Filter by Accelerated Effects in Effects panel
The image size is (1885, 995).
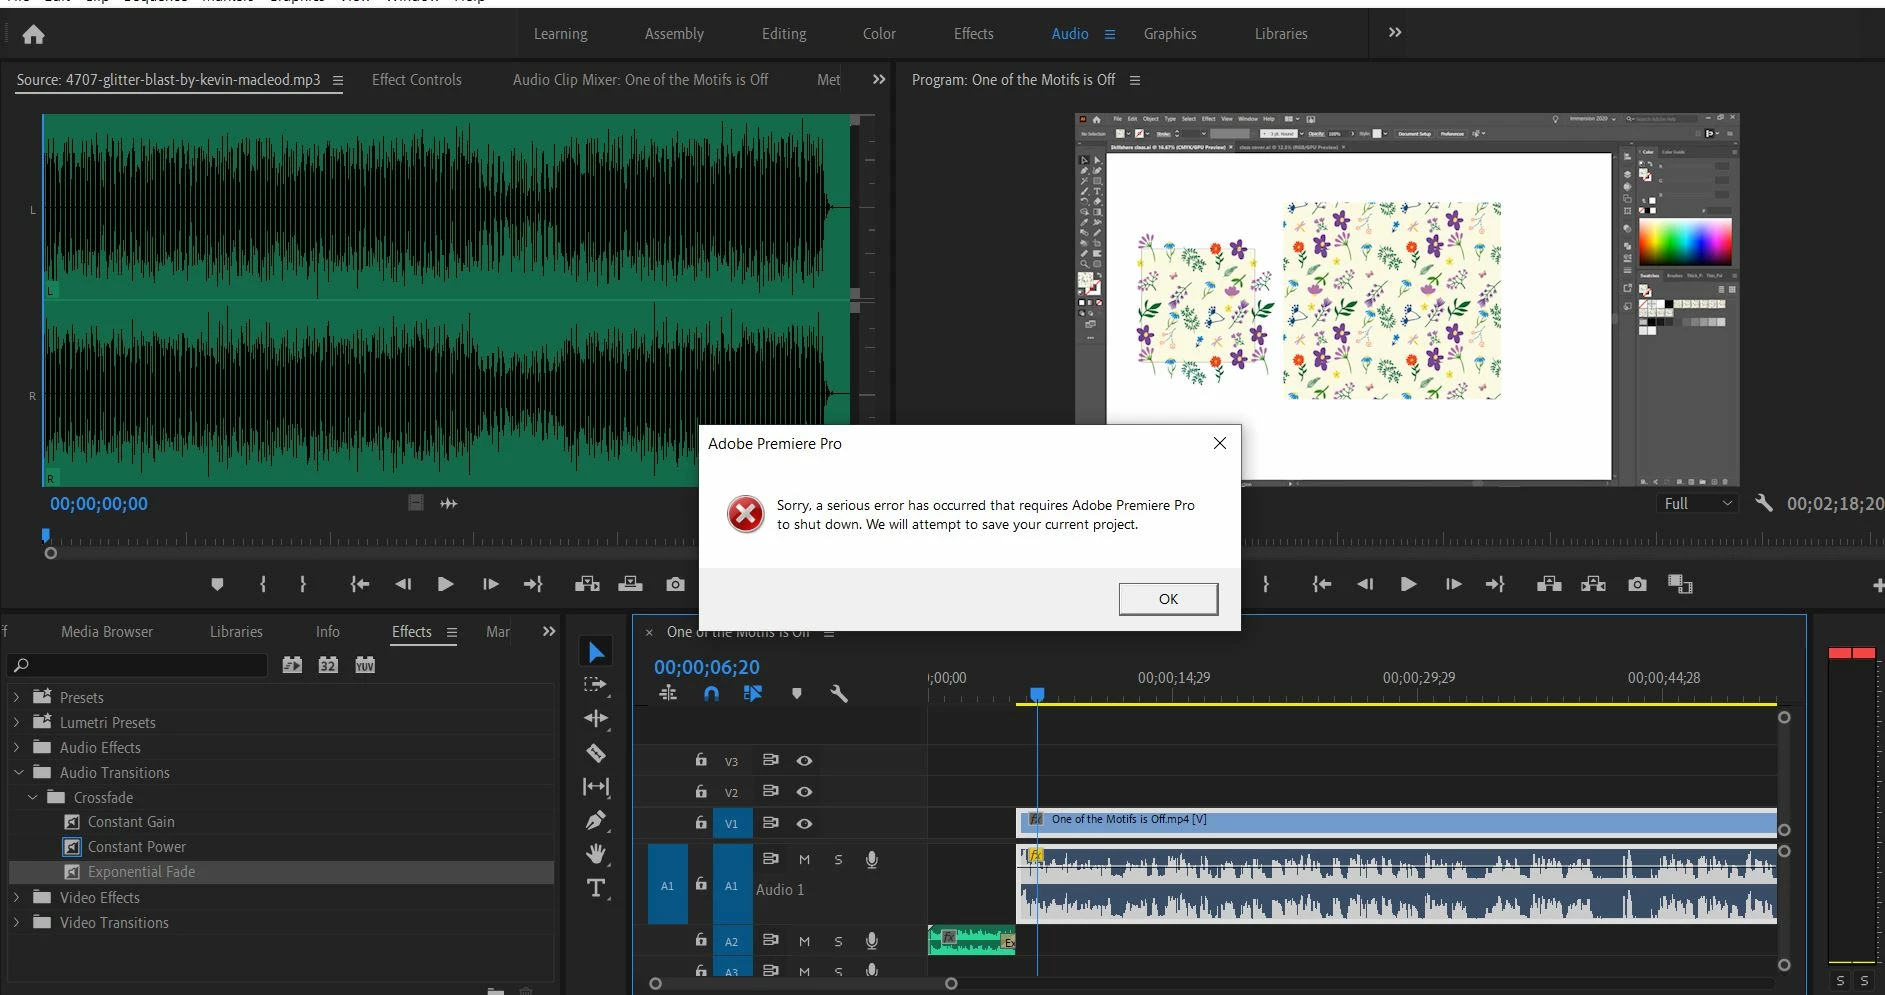(292, 665)
